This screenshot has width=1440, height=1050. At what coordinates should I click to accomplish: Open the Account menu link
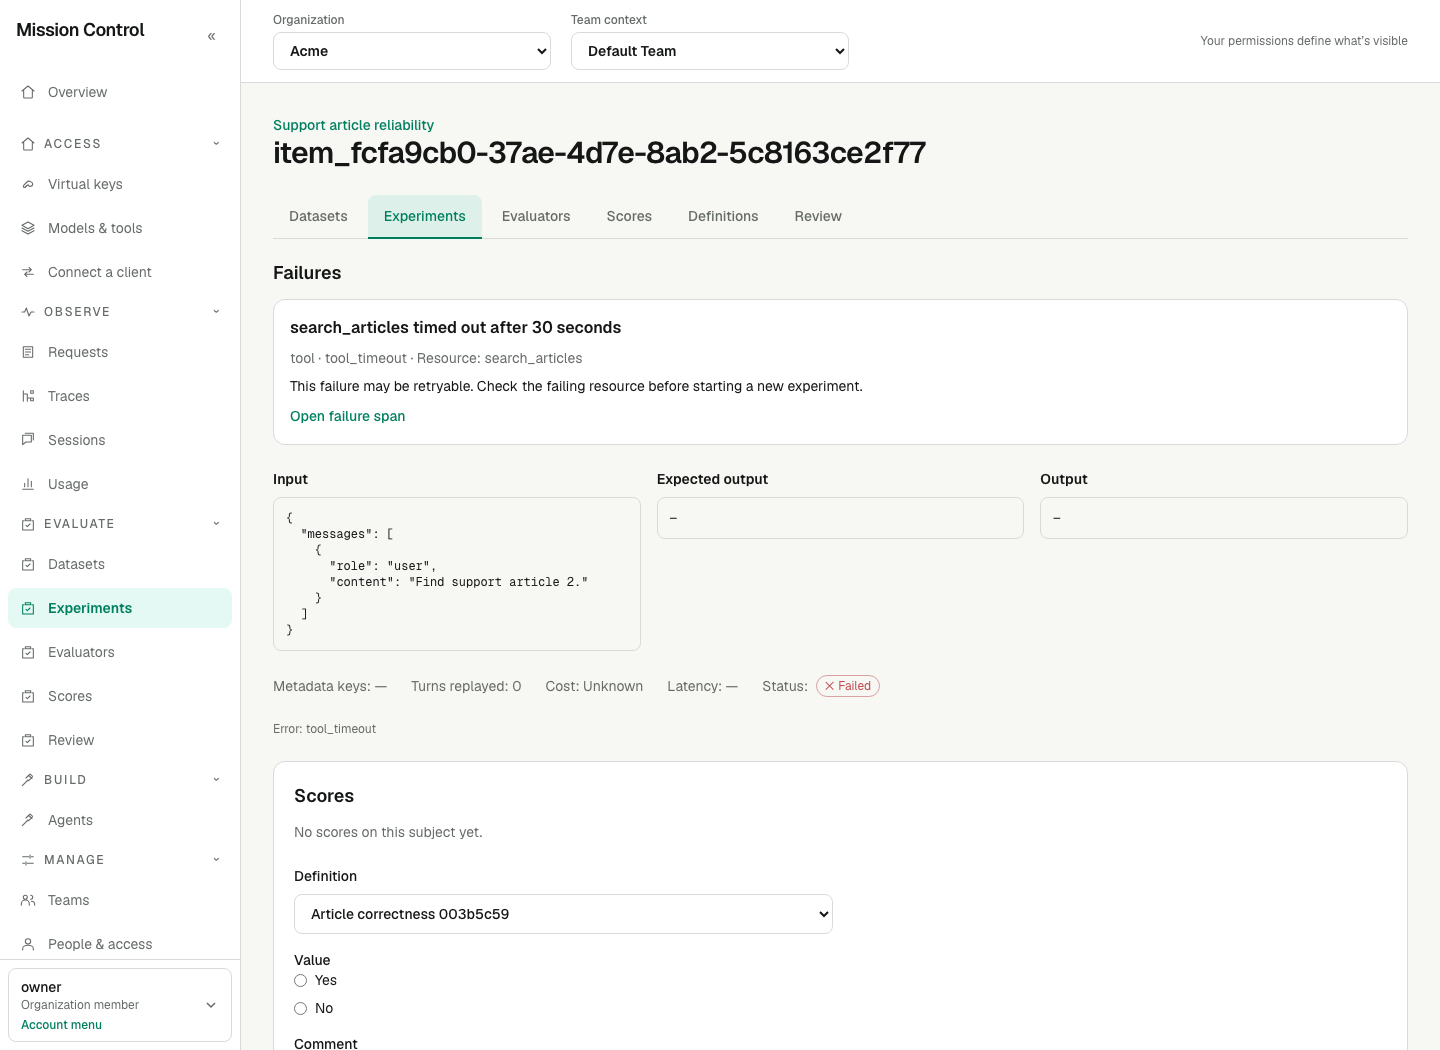pos(61,1025)
